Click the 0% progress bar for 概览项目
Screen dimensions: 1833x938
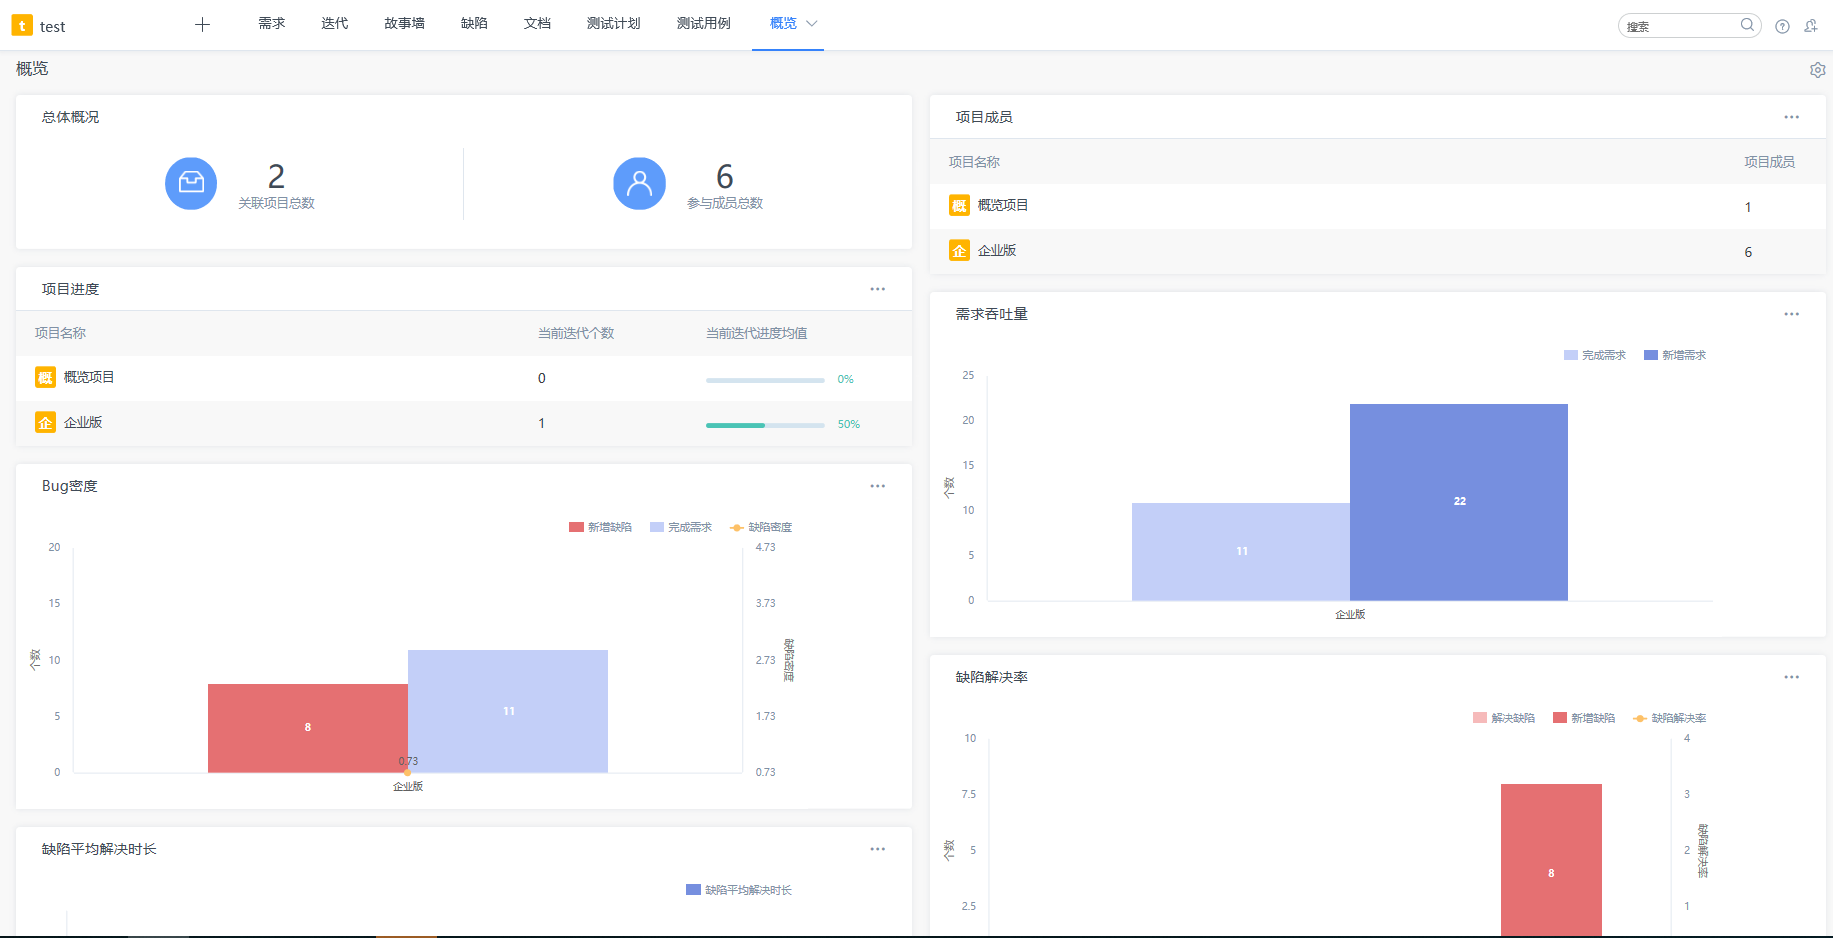[x=765, y=380]
